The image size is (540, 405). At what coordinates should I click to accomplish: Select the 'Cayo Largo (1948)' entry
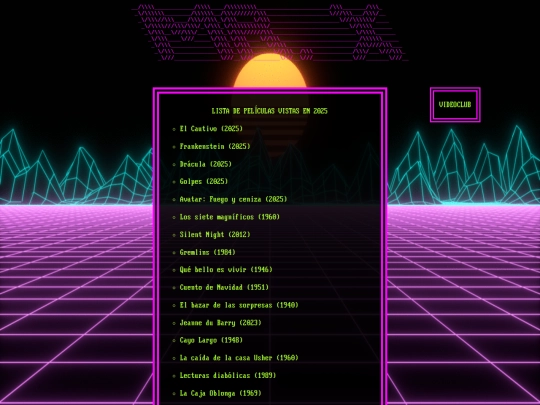(211, 340)
